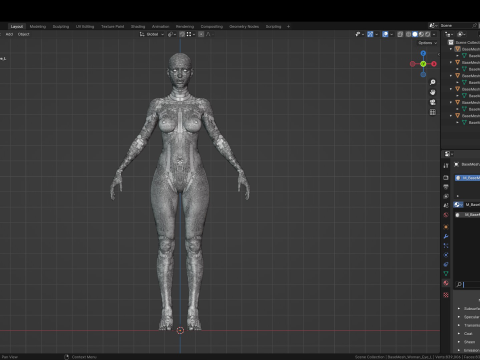Open the Modifiers wrench tab

click(x=446, y=236)
